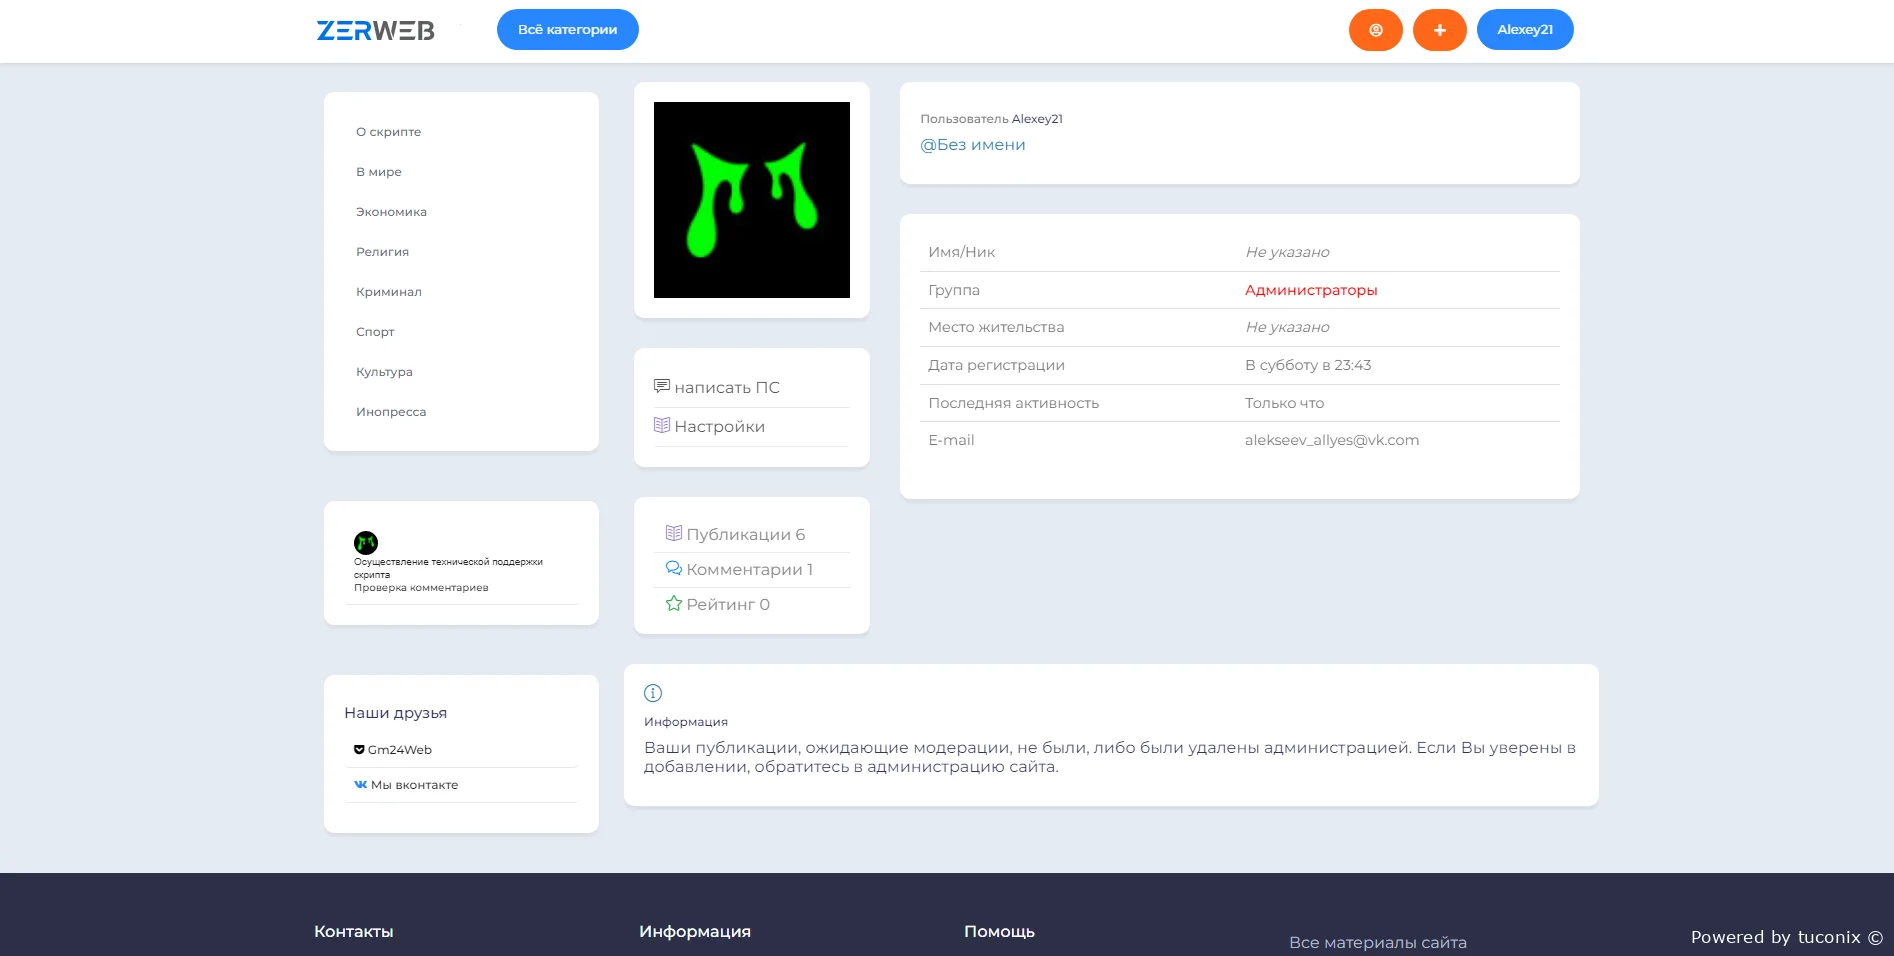Click the @Без имени username link
This screenshot has width=1894, height=956.
(973, 145)
